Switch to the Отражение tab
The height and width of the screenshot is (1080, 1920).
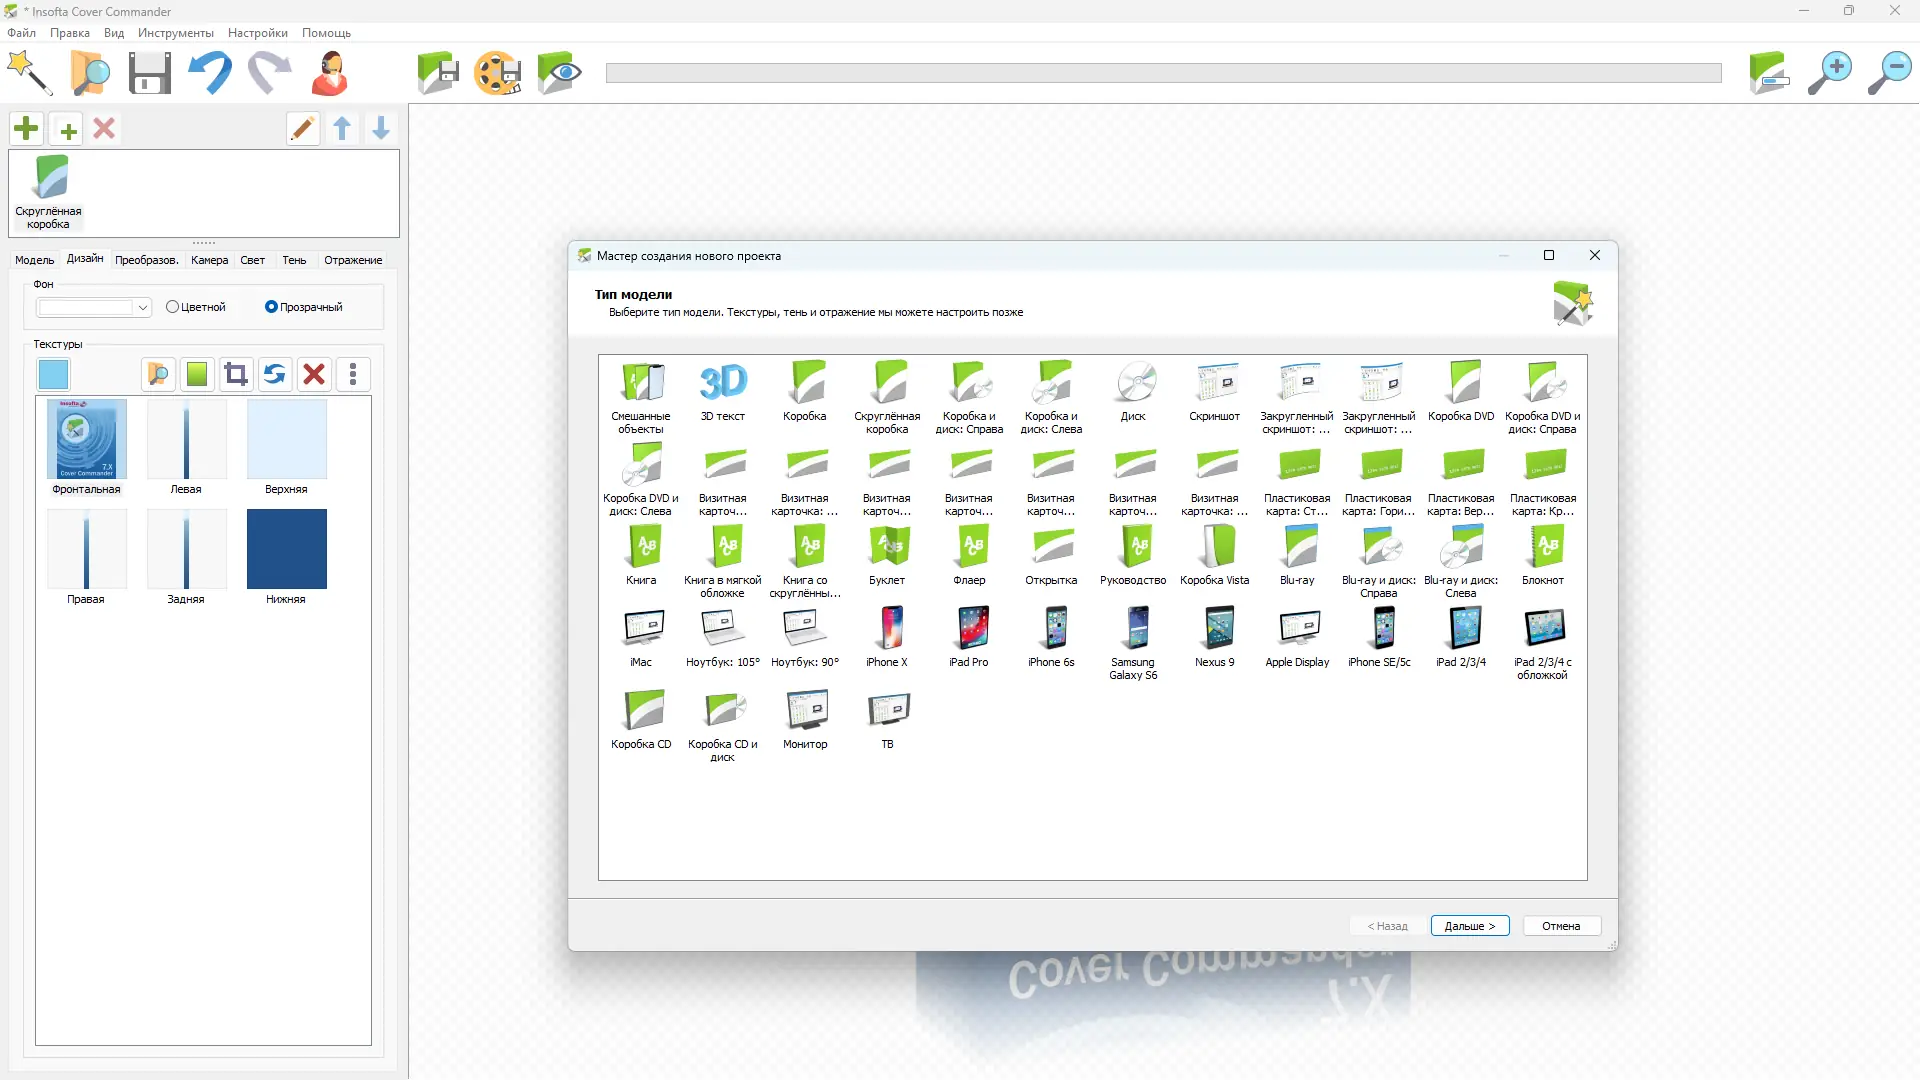[352, 260]
